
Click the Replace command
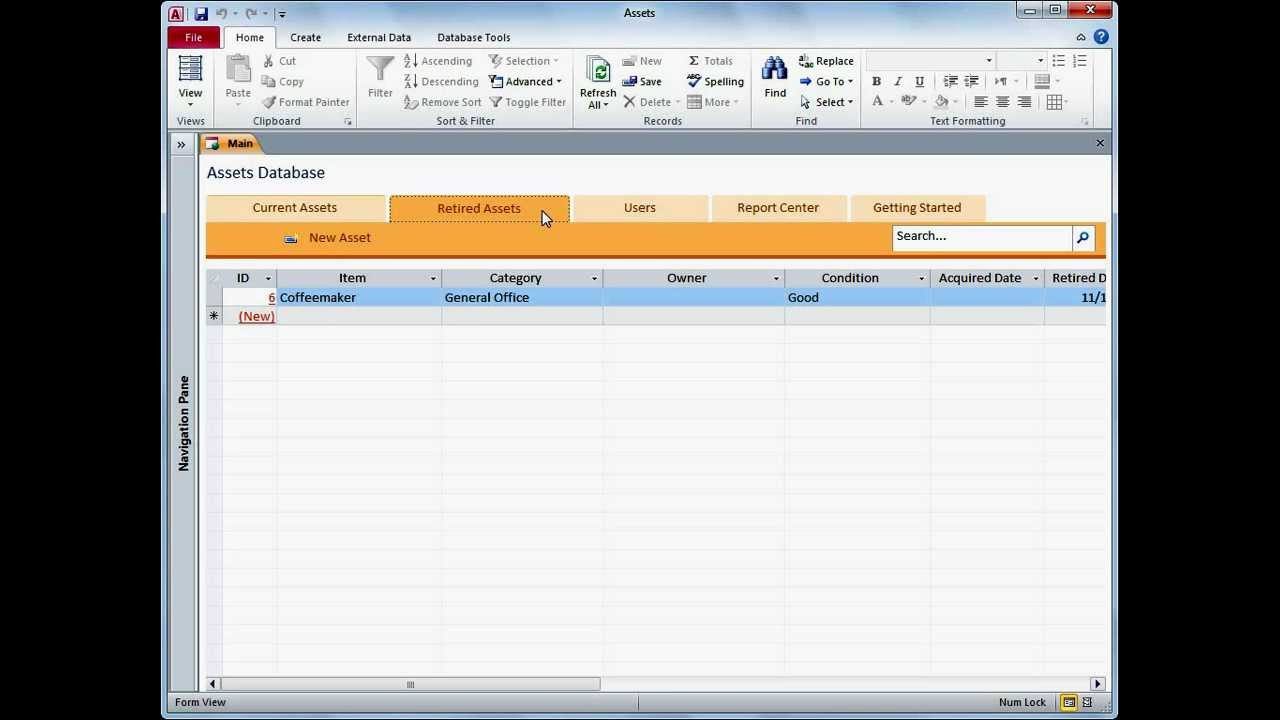pos(826,61)
